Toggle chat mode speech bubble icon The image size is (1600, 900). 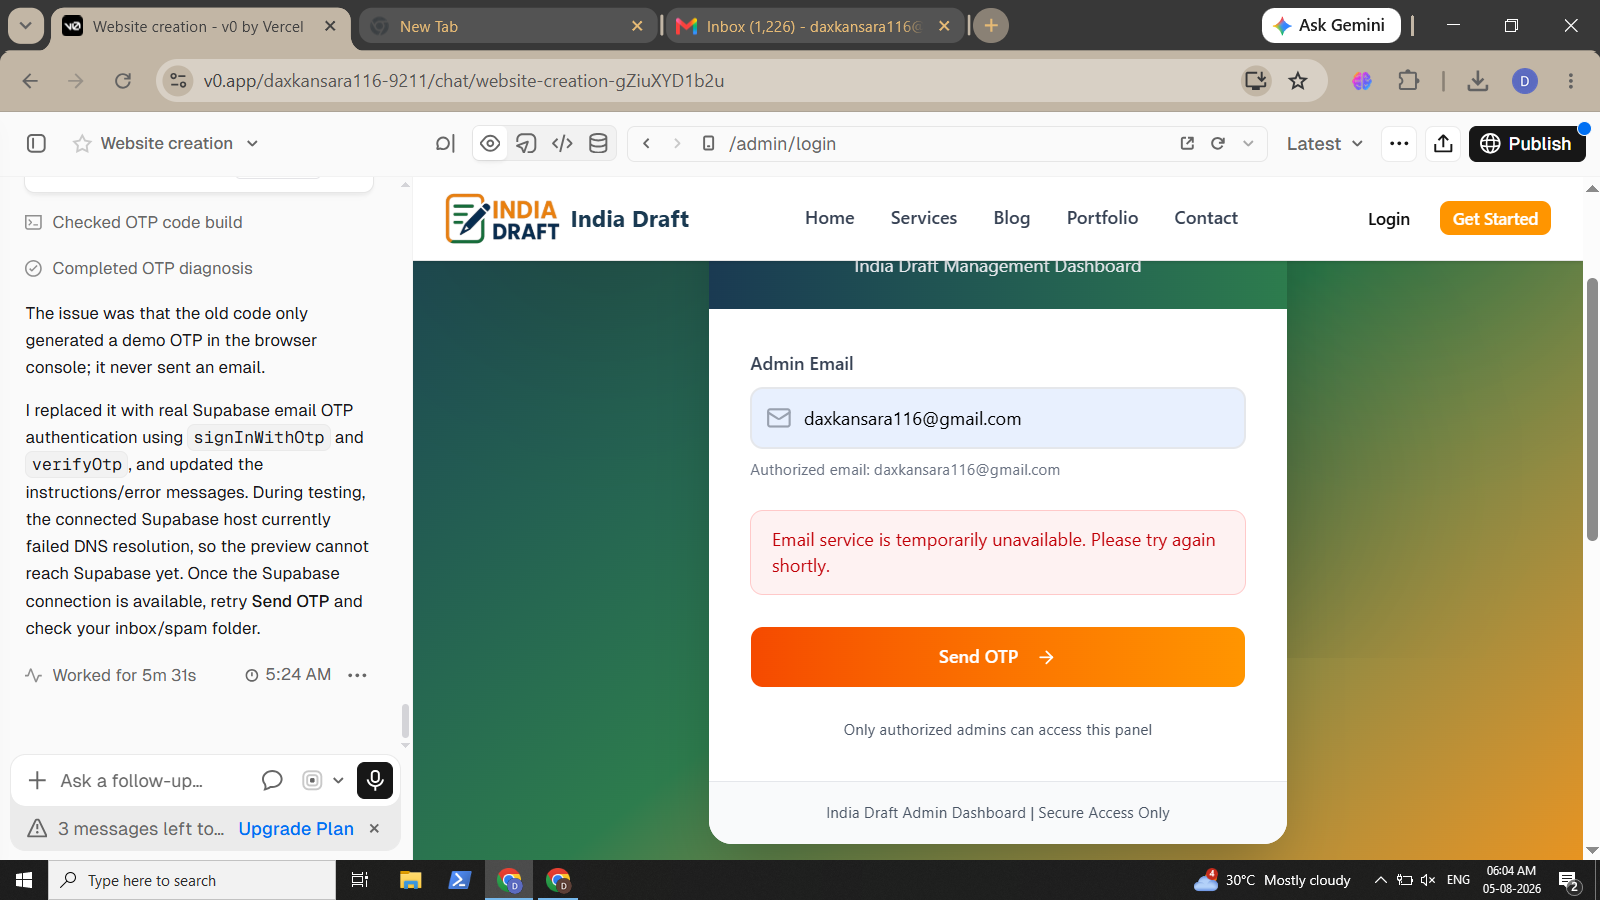tap(272, 780)
